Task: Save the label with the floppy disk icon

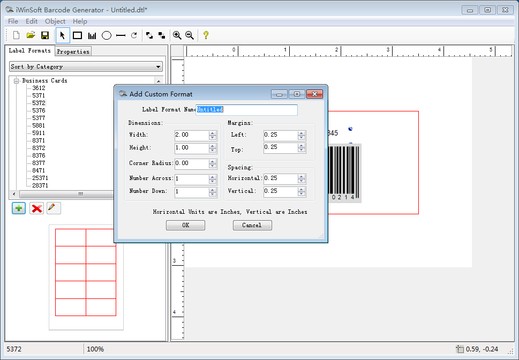Action: 45,35
